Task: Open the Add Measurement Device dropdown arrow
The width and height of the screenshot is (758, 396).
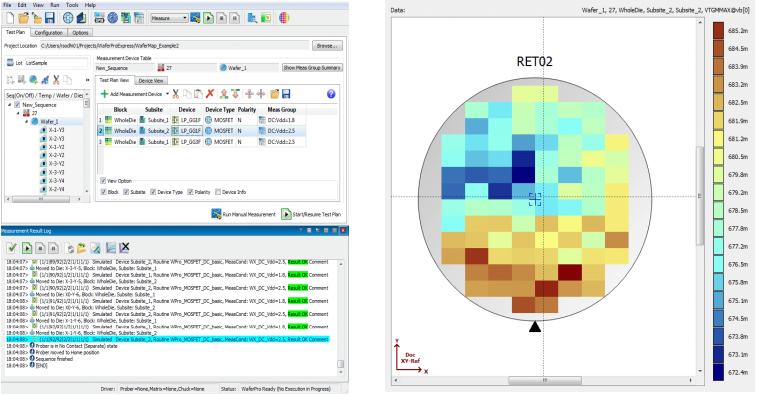Action: (167, 94)
